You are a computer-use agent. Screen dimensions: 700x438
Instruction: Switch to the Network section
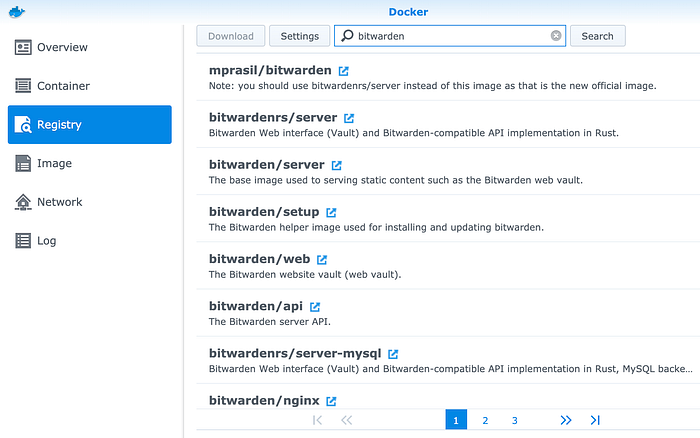tap(90, 202)
